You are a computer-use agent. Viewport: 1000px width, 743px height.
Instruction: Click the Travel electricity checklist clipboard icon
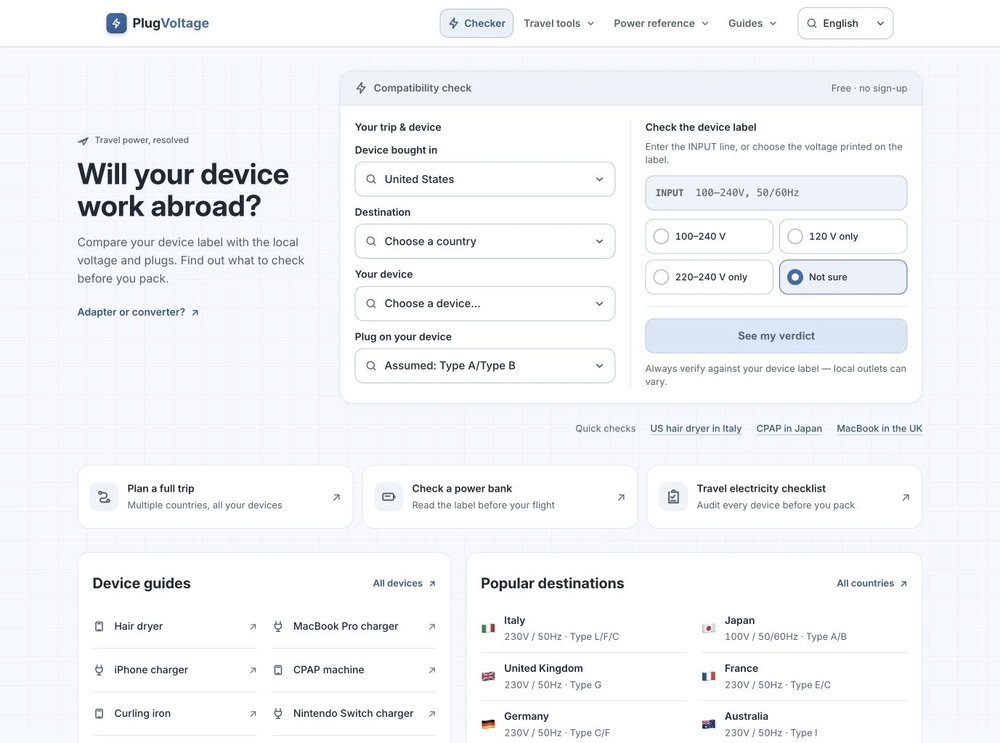pos(673,497)
